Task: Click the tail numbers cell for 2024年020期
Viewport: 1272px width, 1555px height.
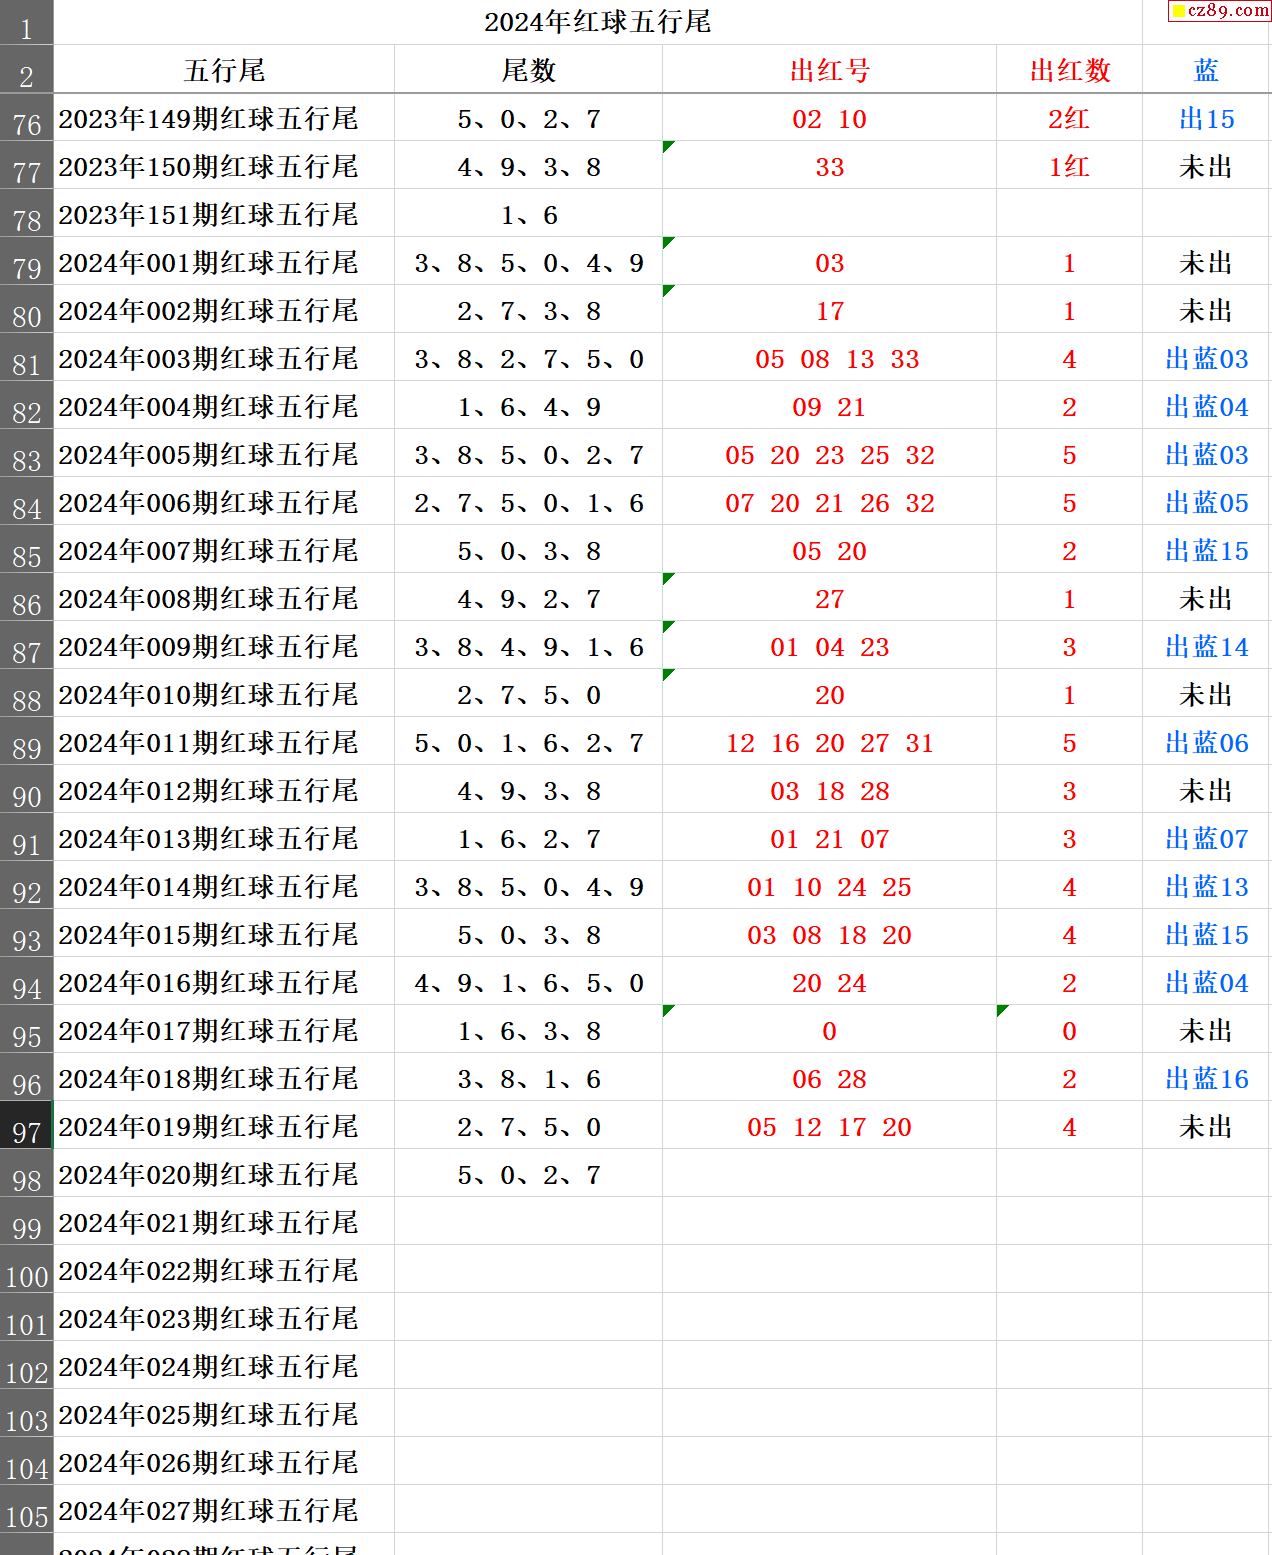Action: point(528,1175)
